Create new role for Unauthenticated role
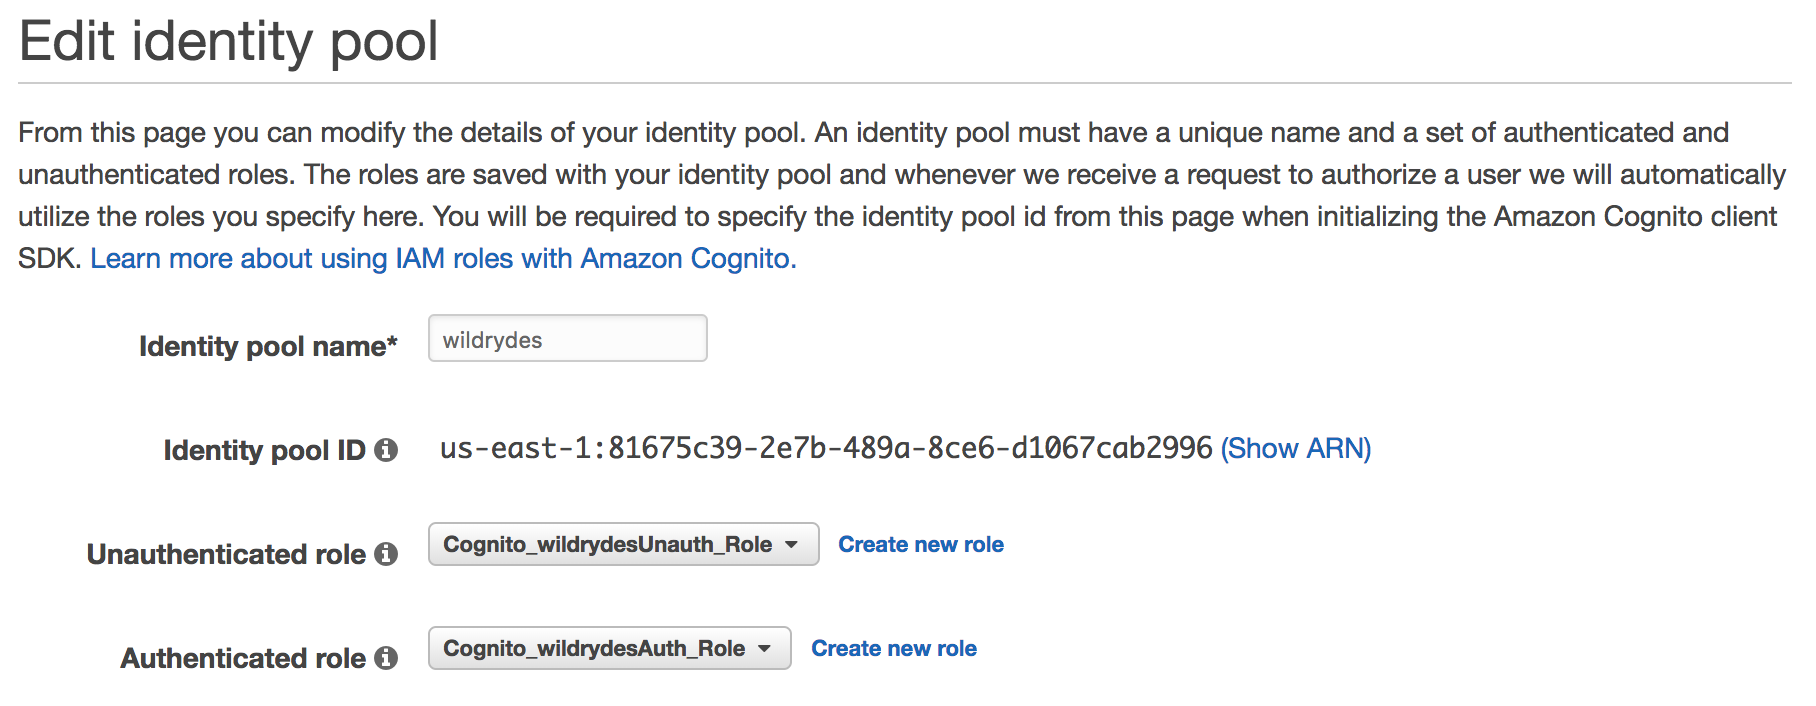The width and height of the screenshot is (1816, 706). [x=920, y=544]
